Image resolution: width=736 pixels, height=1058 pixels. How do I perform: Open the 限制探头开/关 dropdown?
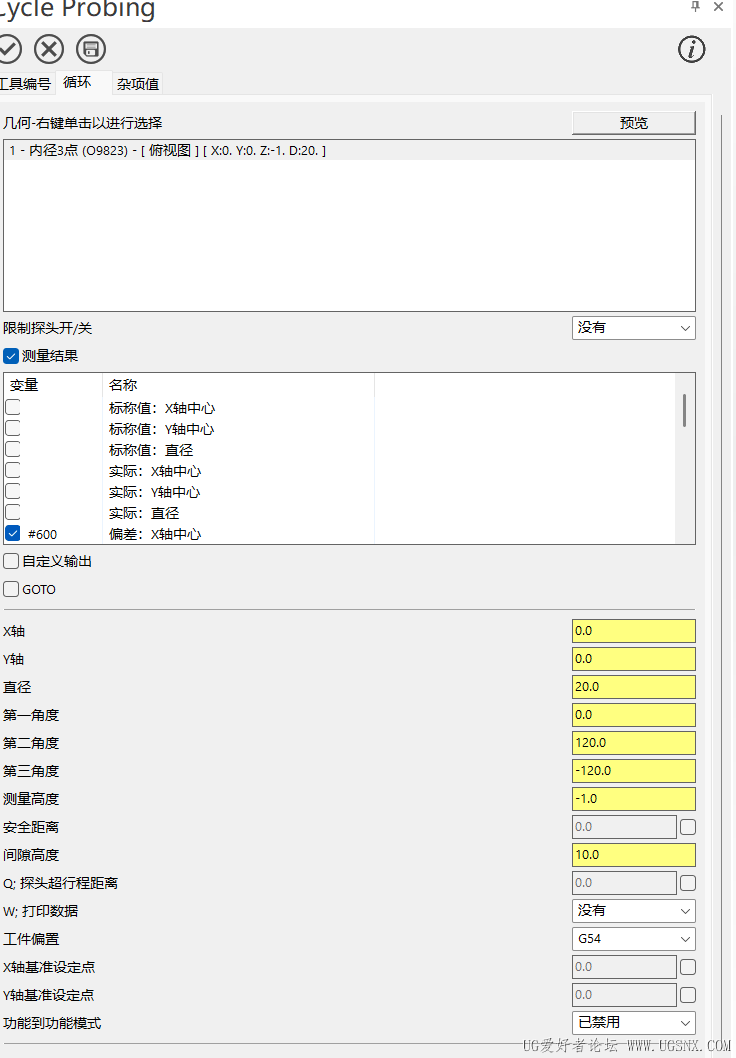633,328
